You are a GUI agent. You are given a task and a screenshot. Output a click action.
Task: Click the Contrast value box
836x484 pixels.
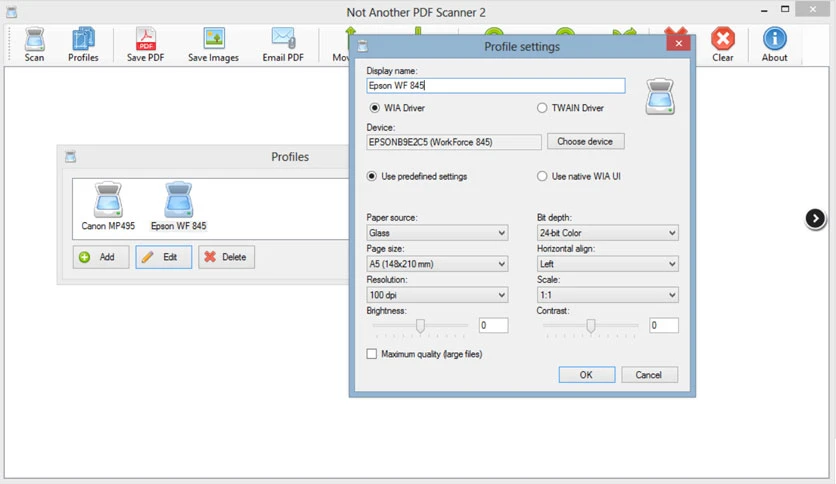click(664, 325)
